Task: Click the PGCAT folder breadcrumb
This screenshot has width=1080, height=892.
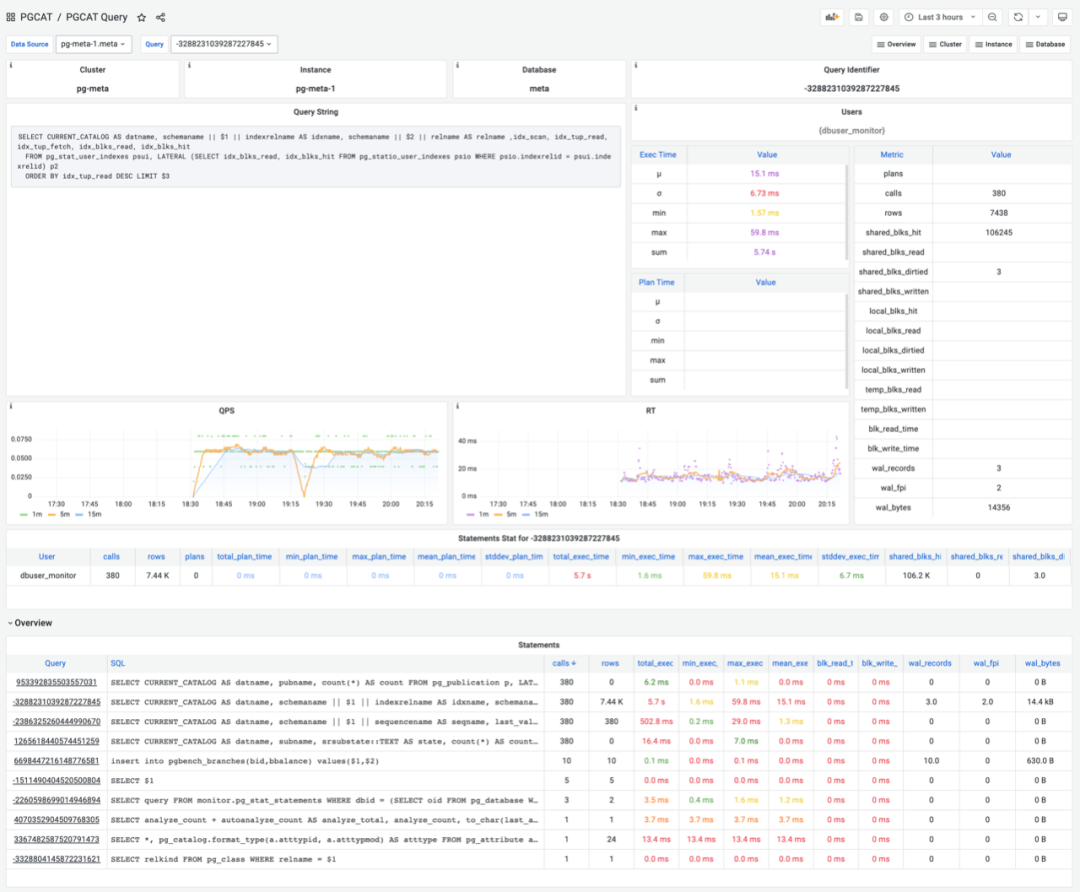Action: coord(37,17)
